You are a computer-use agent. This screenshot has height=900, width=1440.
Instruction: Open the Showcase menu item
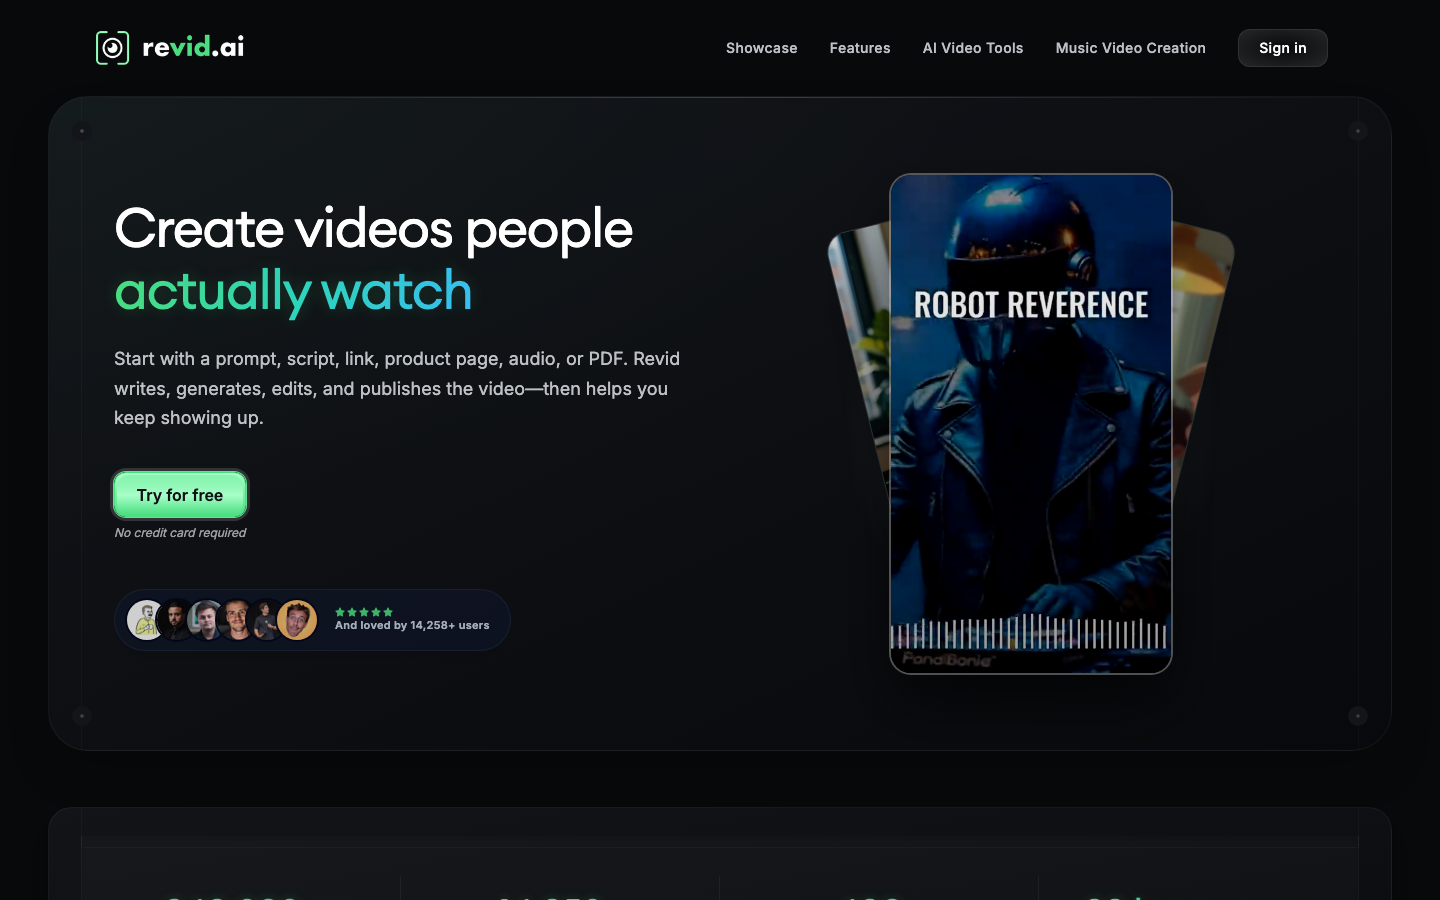761,48
